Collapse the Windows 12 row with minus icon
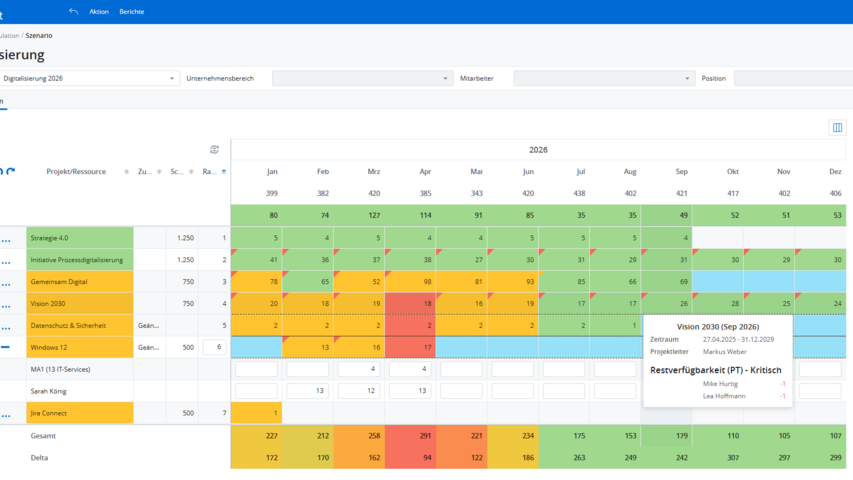The height and width of the screenshot is (480, 853). tap(6, 348)
